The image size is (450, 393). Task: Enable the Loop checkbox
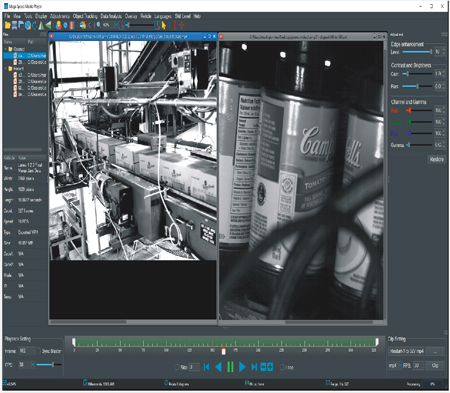coord(282,367)
